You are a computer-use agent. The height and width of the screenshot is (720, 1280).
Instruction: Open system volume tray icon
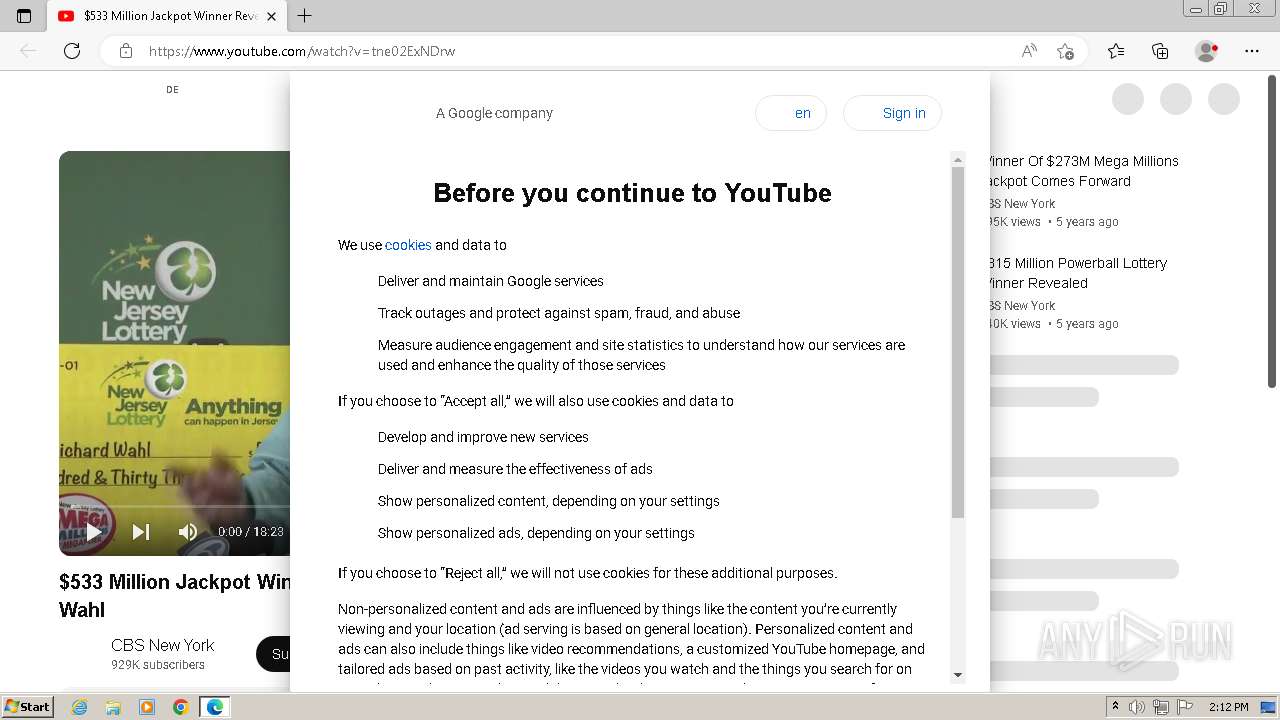pyautogui.click(x=1136, y=707)
